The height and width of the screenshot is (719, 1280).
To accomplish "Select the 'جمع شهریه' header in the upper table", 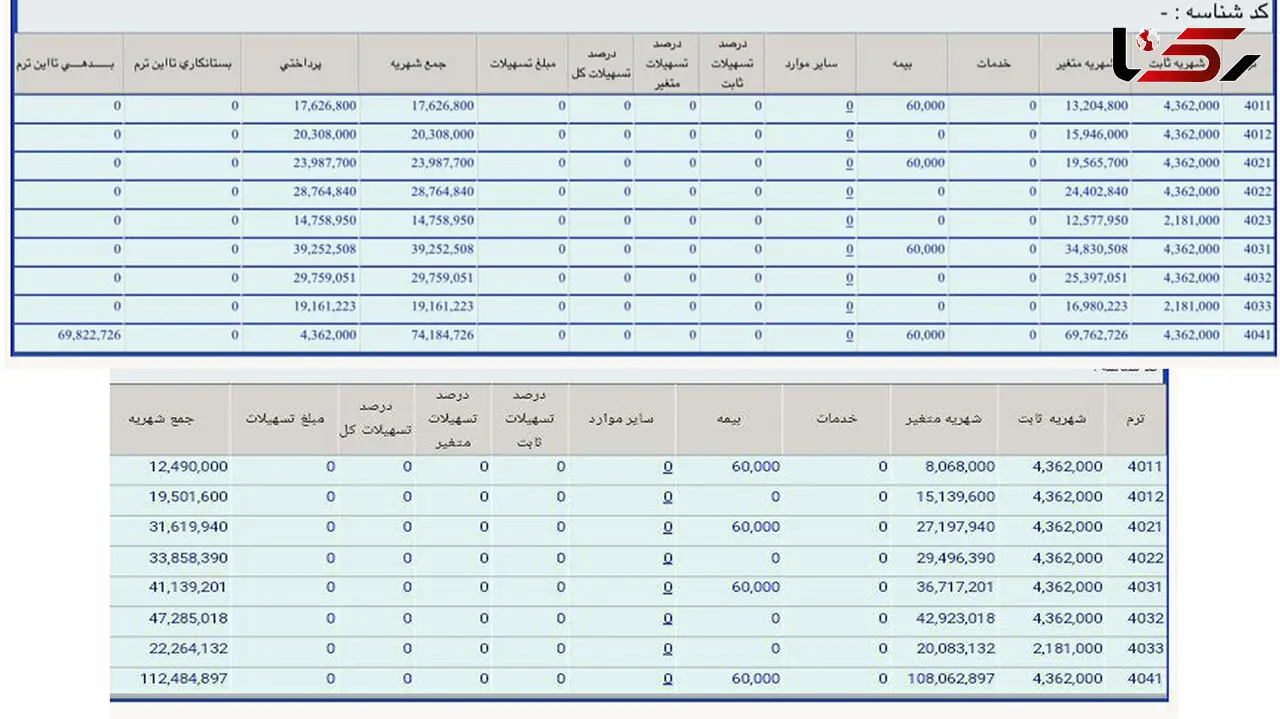I will pyautogui.click(x=419, y=63).
